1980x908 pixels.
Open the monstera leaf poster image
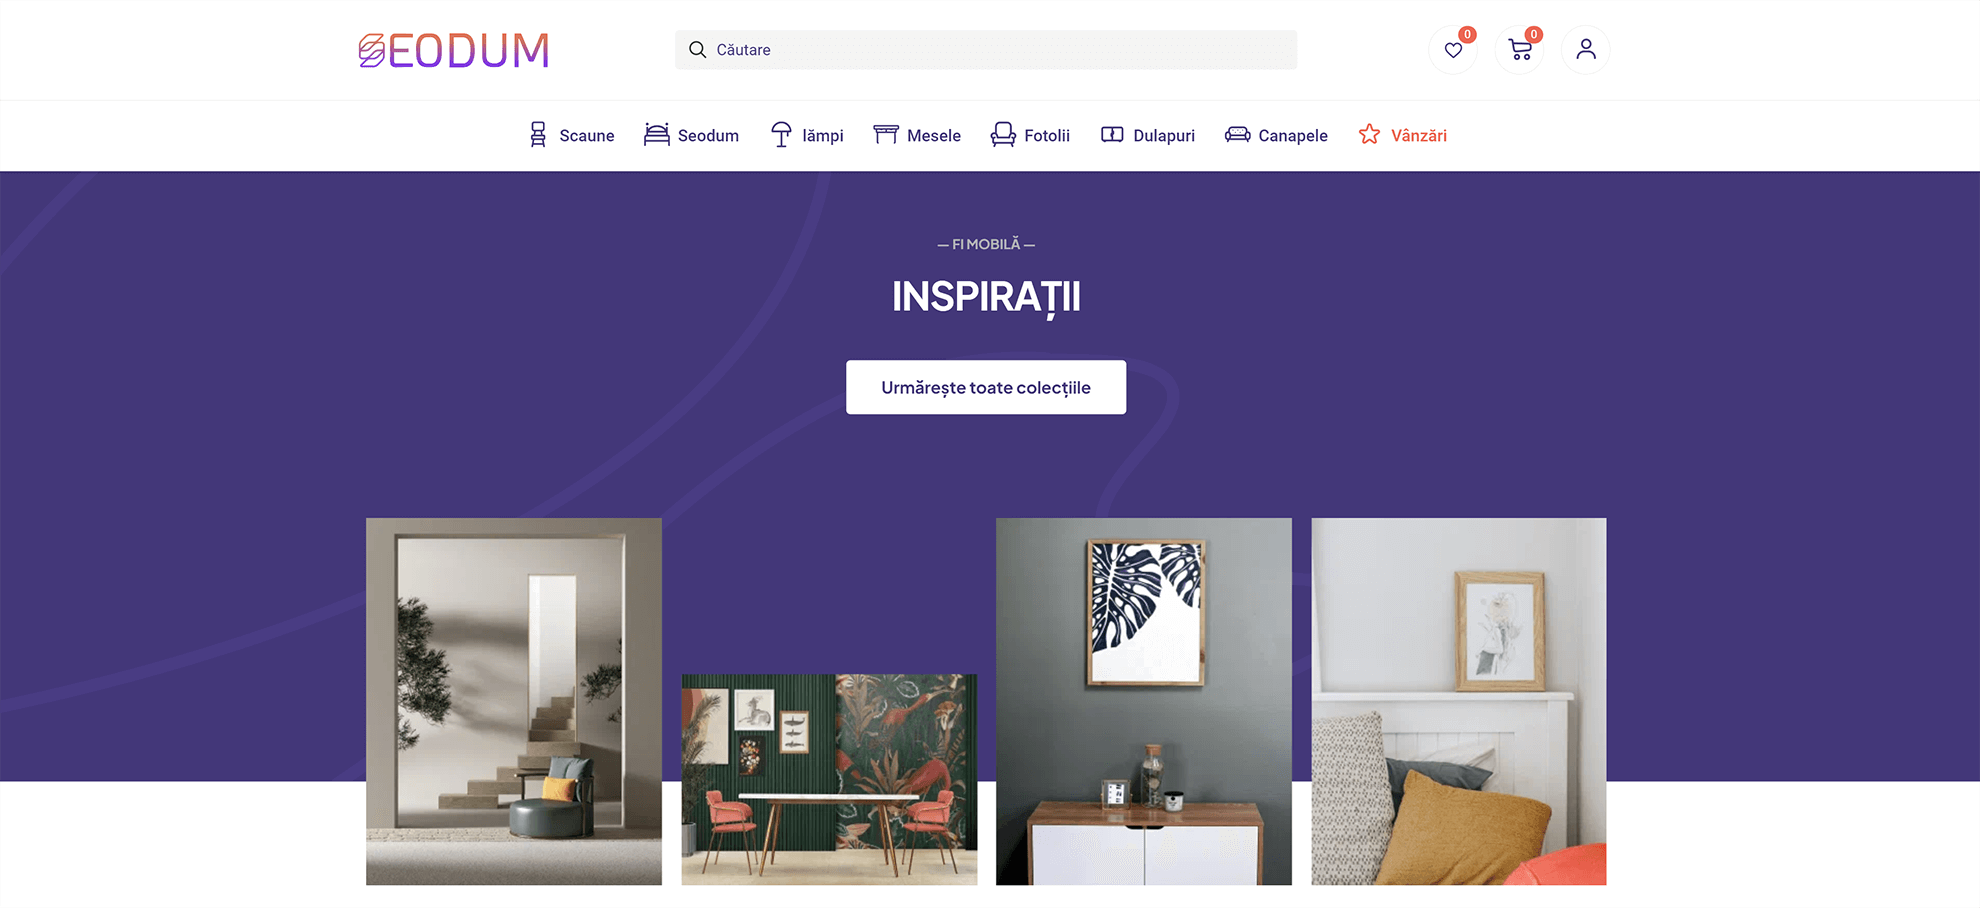click(1144, 701)
